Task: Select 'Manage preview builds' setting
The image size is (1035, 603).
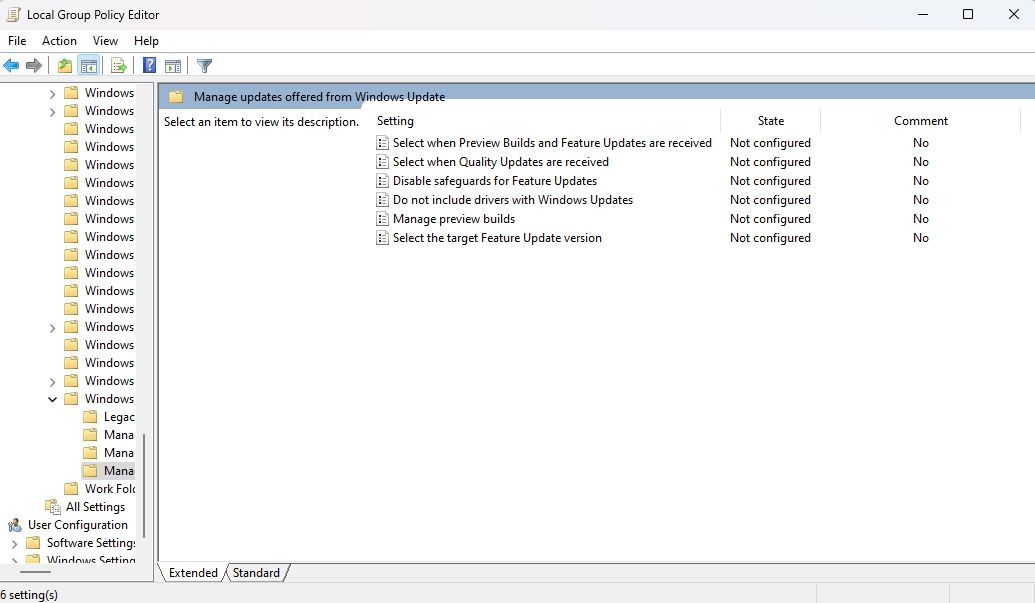Action: 453,218
